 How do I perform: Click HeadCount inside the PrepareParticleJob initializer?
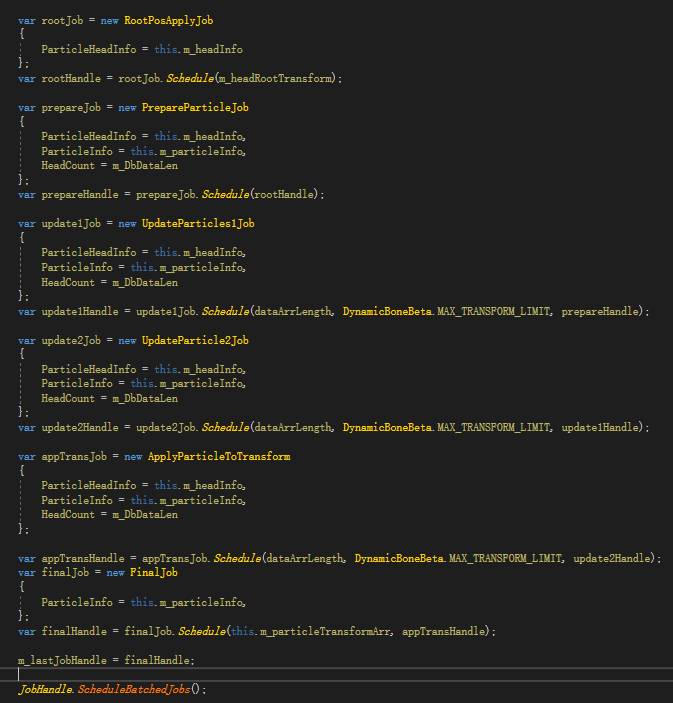pos(68,165)
